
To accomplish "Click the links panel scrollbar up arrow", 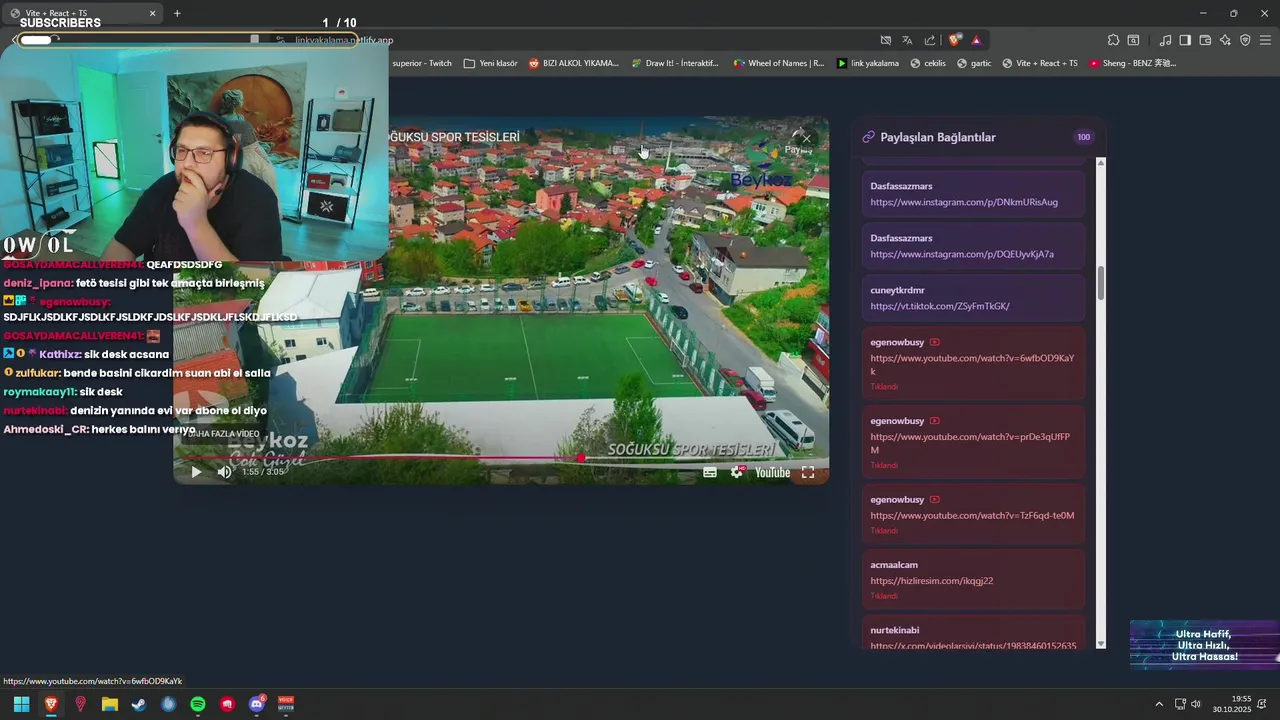I will (x=1101, y=162).
